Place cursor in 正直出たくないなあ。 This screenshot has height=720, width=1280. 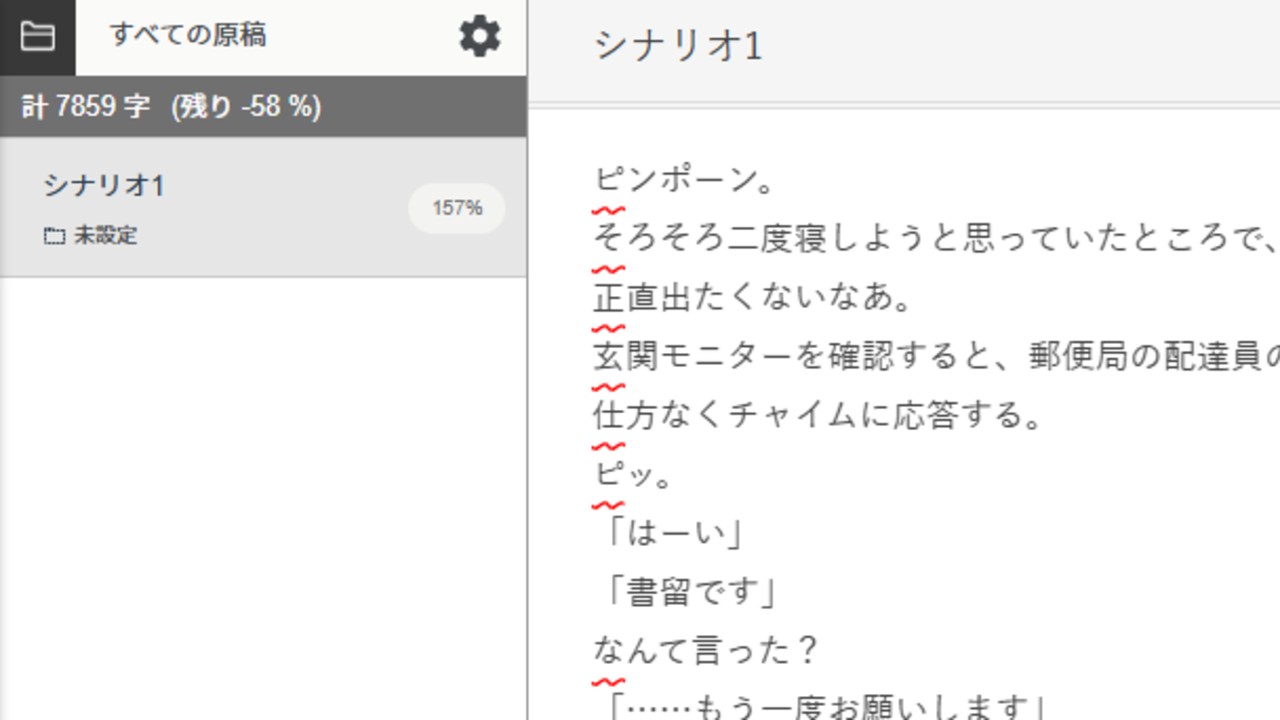(x=752, y=297)
